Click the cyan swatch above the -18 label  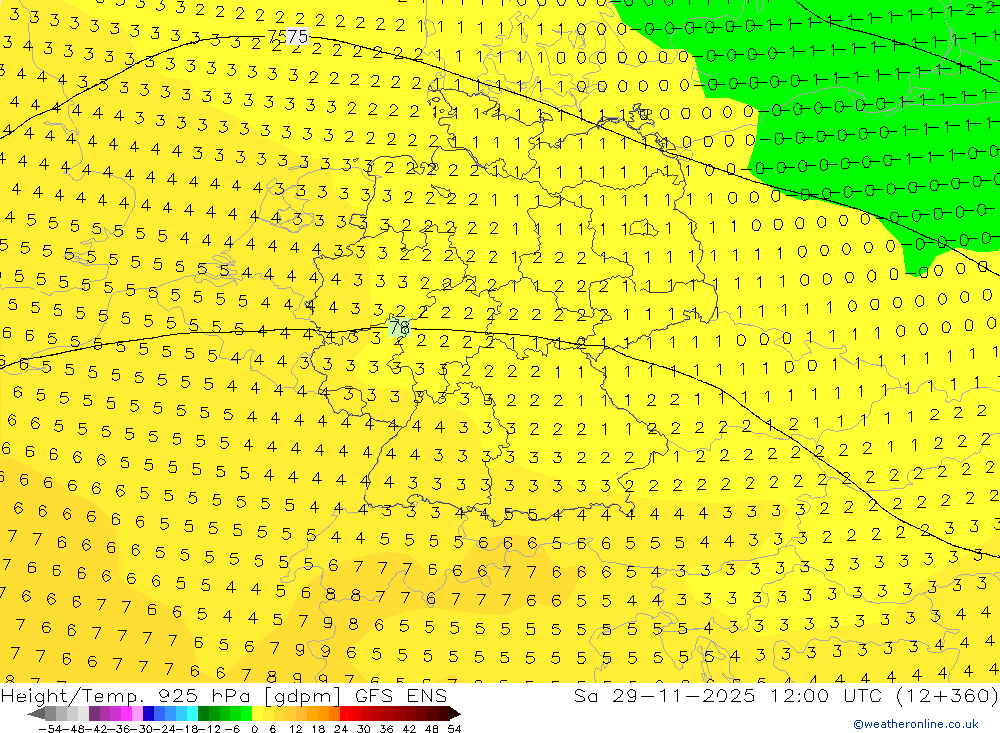pos(192,713)
